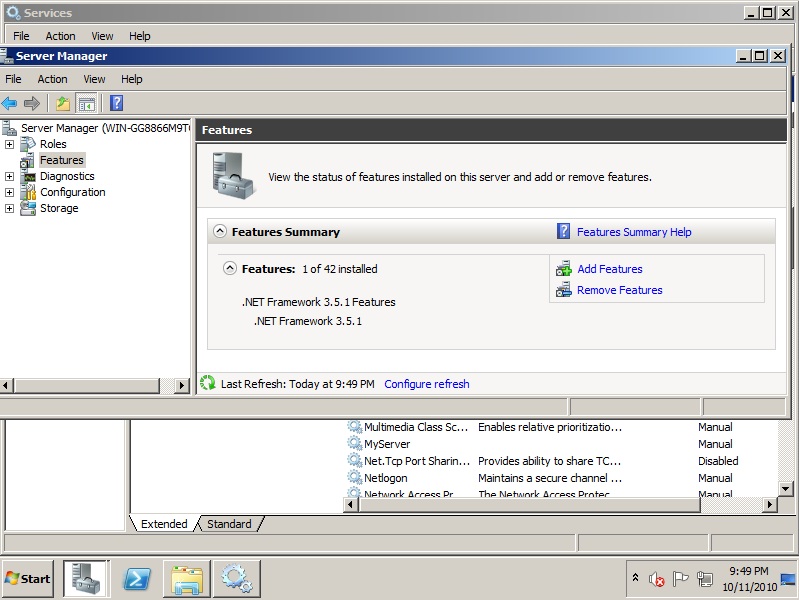Click the Remove Features icon

[x=564, y=290]
